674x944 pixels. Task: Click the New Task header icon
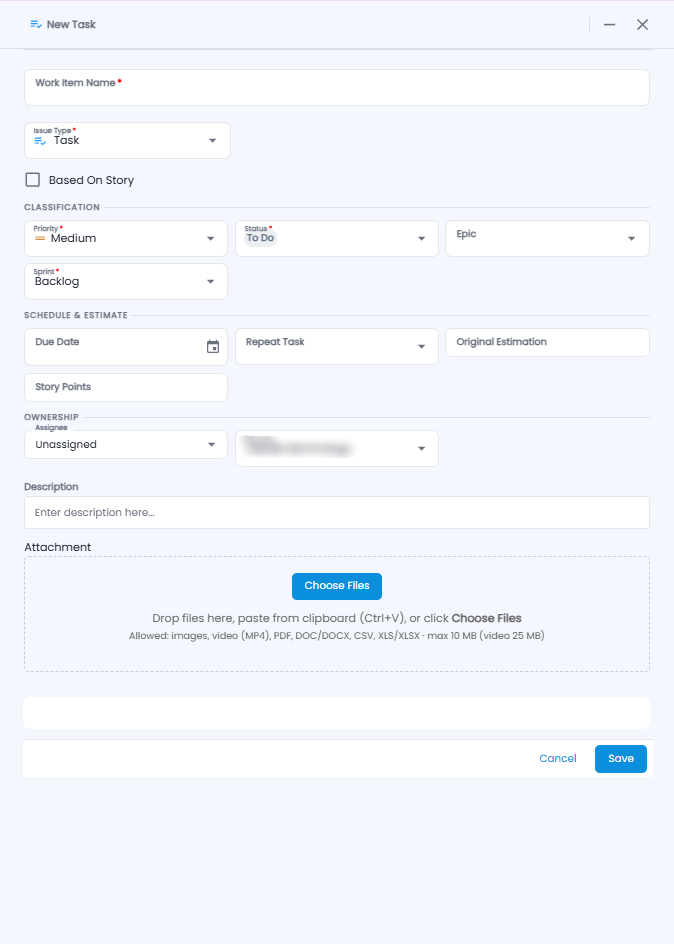pyautogui.click(x=36, y=25)
